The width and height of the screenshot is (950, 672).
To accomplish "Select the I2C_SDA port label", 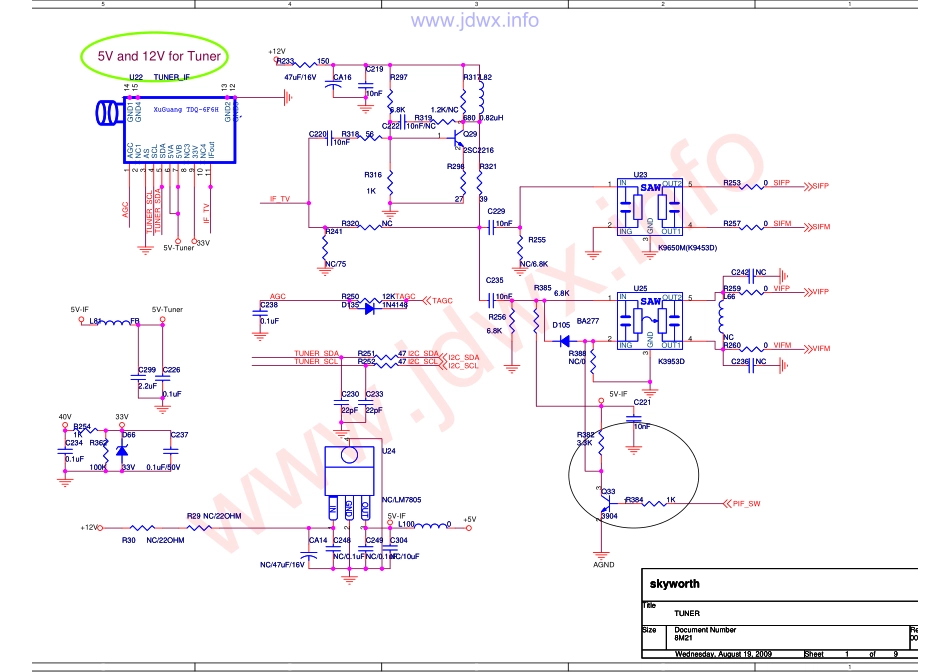I will 462,356.
